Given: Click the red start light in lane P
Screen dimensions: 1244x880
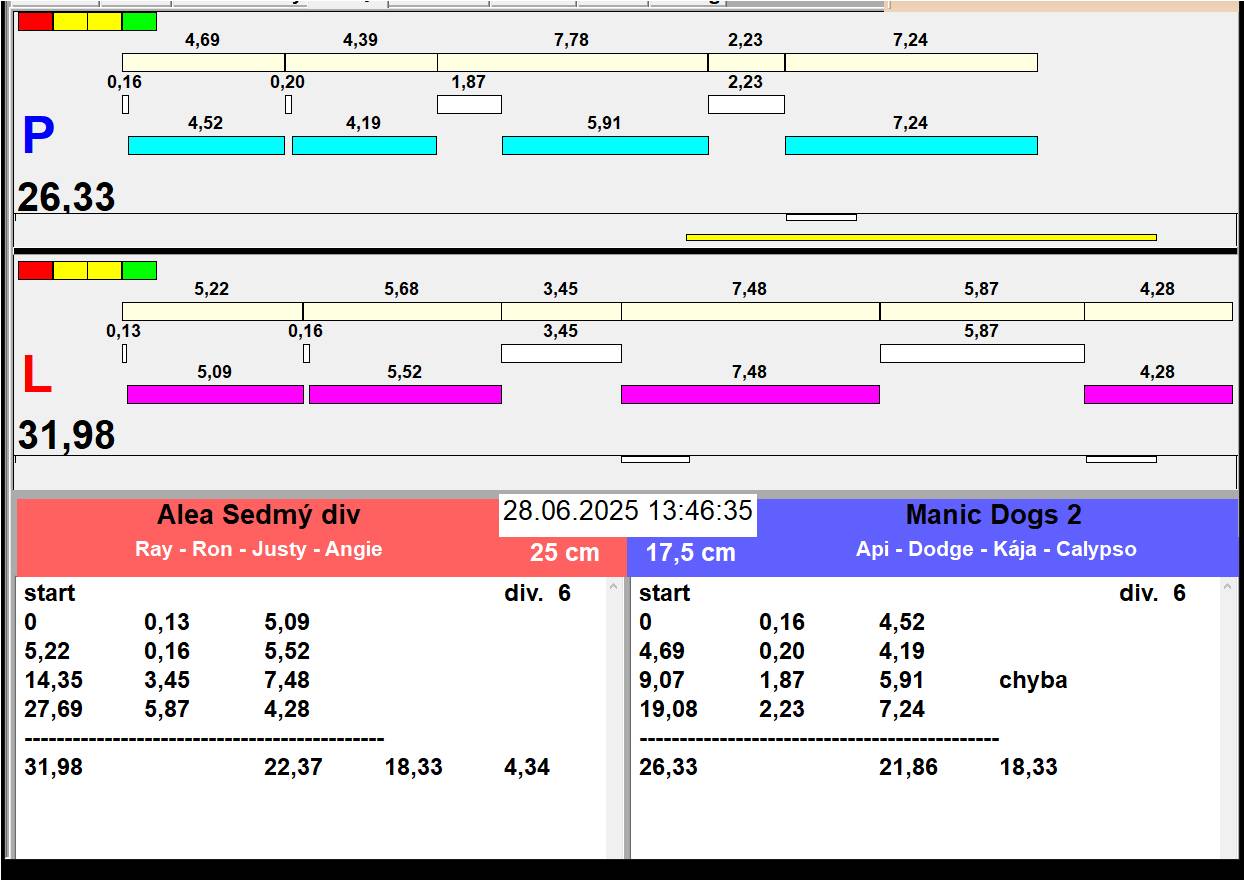Looking at the screenshot, I should (35, 21).
